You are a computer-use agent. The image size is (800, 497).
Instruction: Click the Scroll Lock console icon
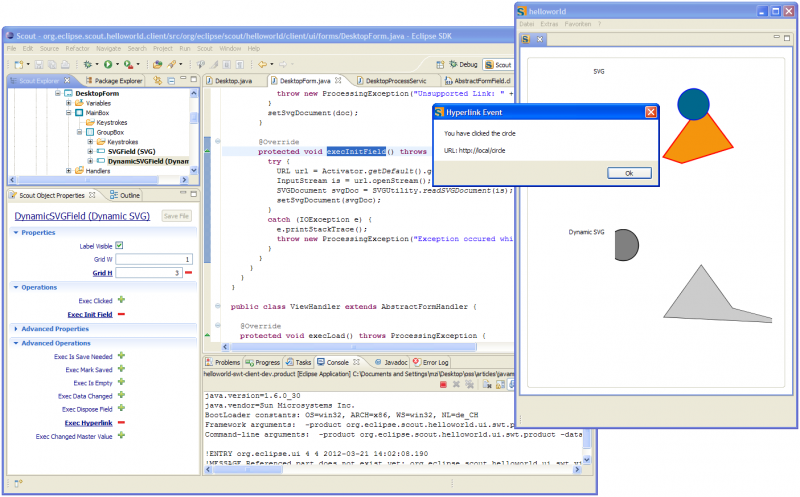501,385
